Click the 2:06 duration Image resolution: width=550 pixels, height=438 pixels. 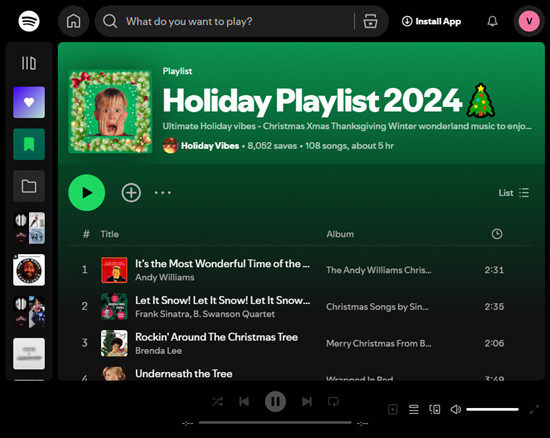pyautogui.click(x=494, y=343)
